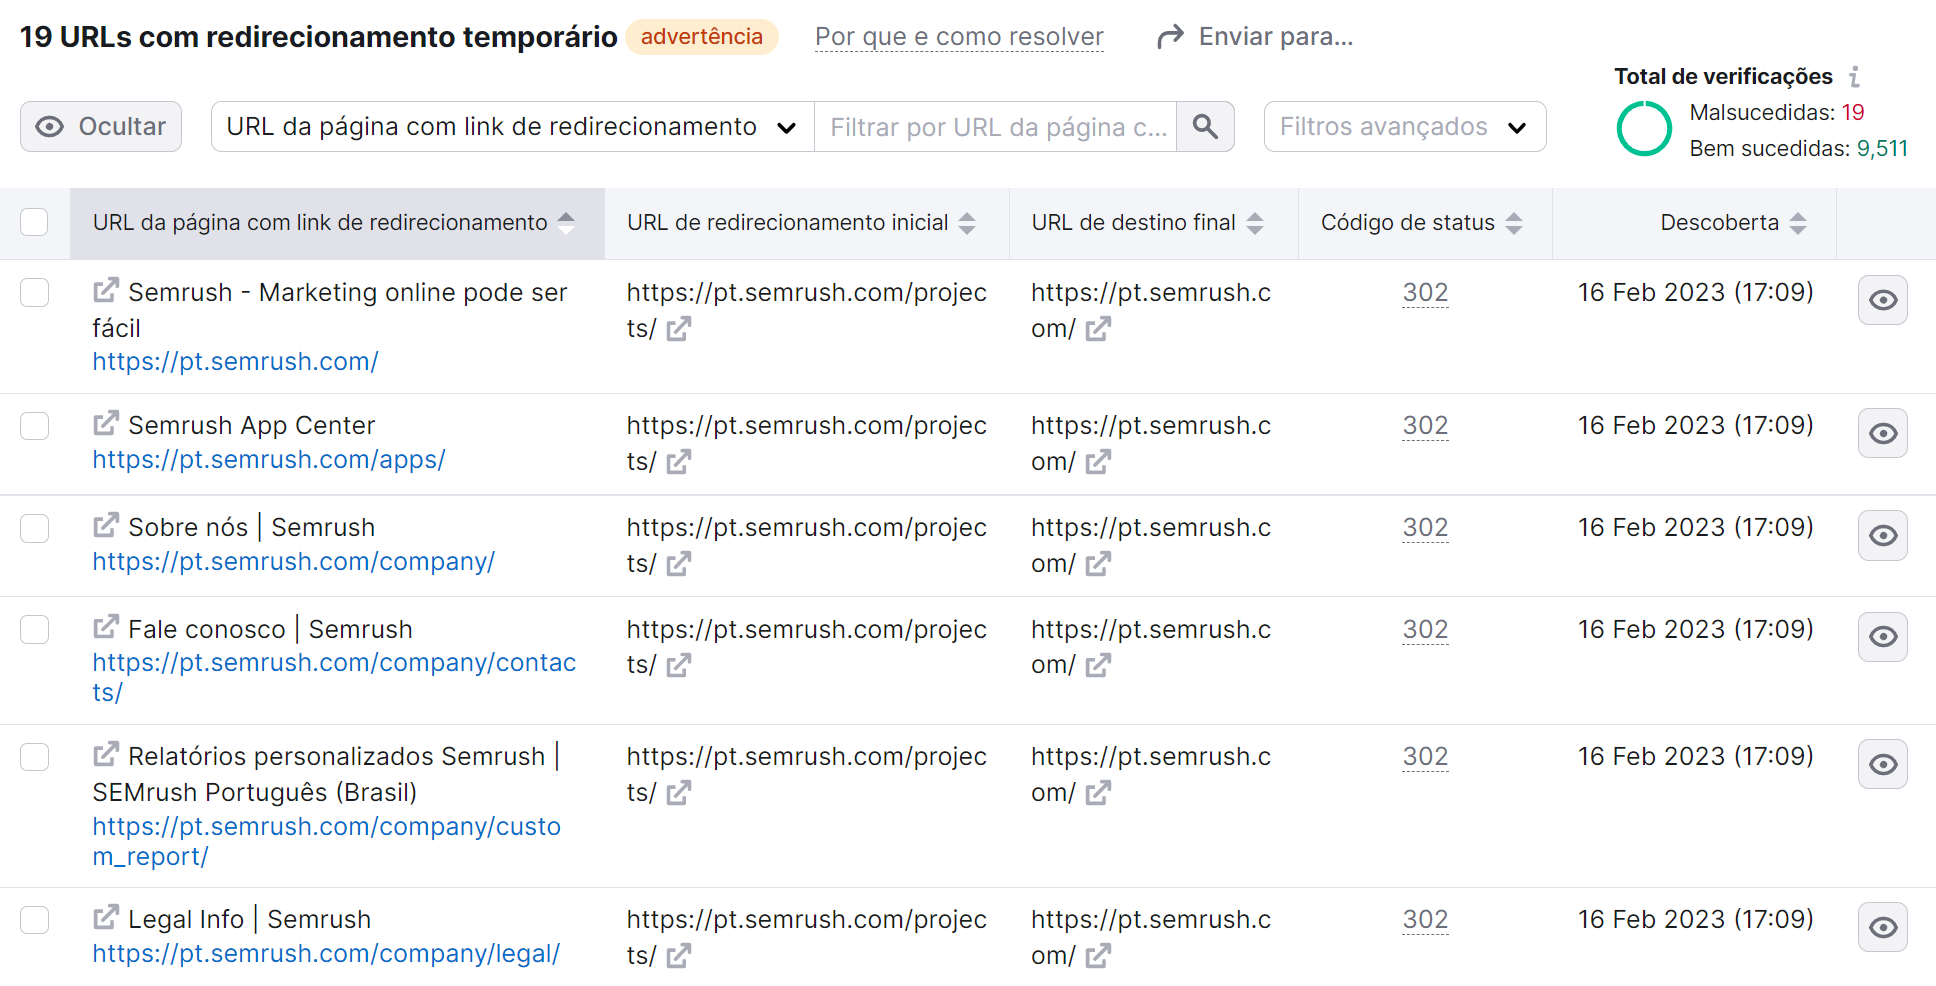
Task: Check the select-all checkbox in the table header
Action: (x=35, y=222)
